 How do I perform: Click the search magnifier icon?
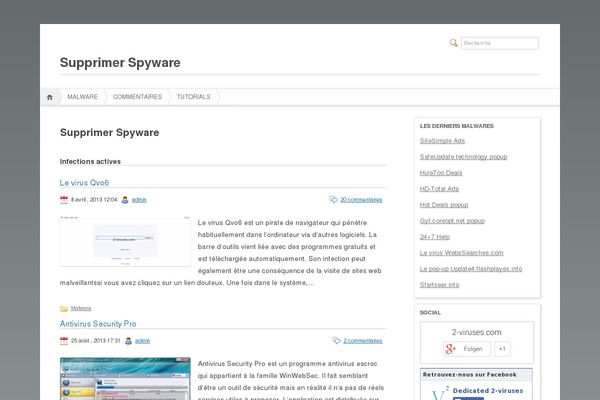[x=453, y=43]
